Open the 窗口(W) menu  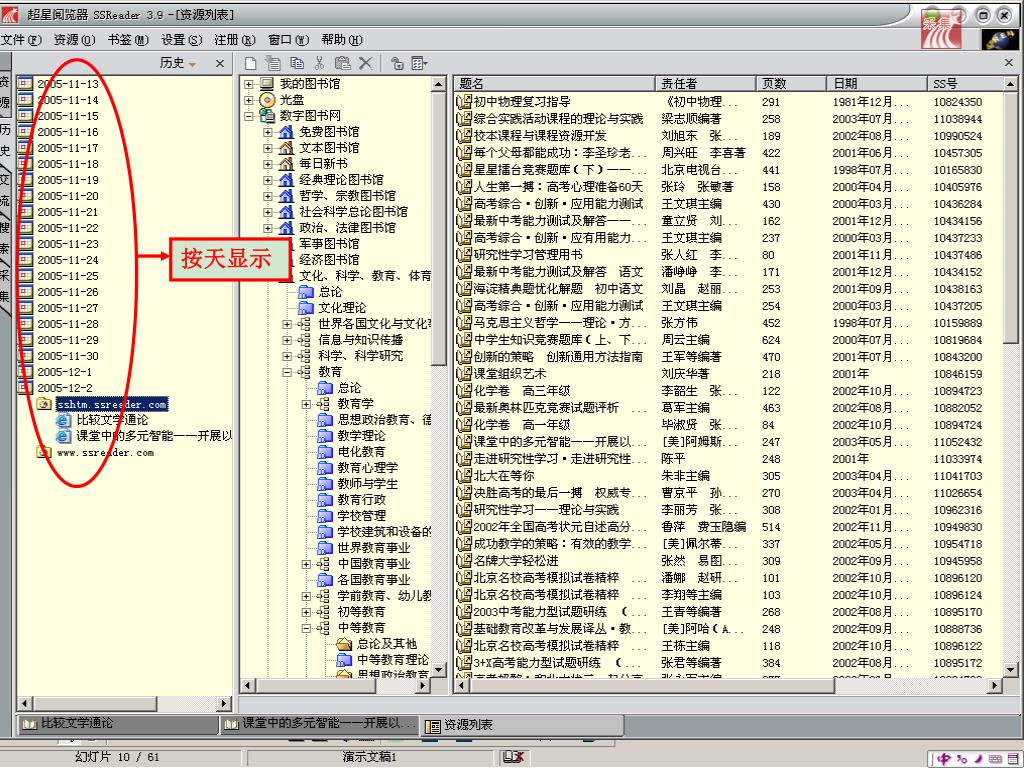[x=289, y=40]
